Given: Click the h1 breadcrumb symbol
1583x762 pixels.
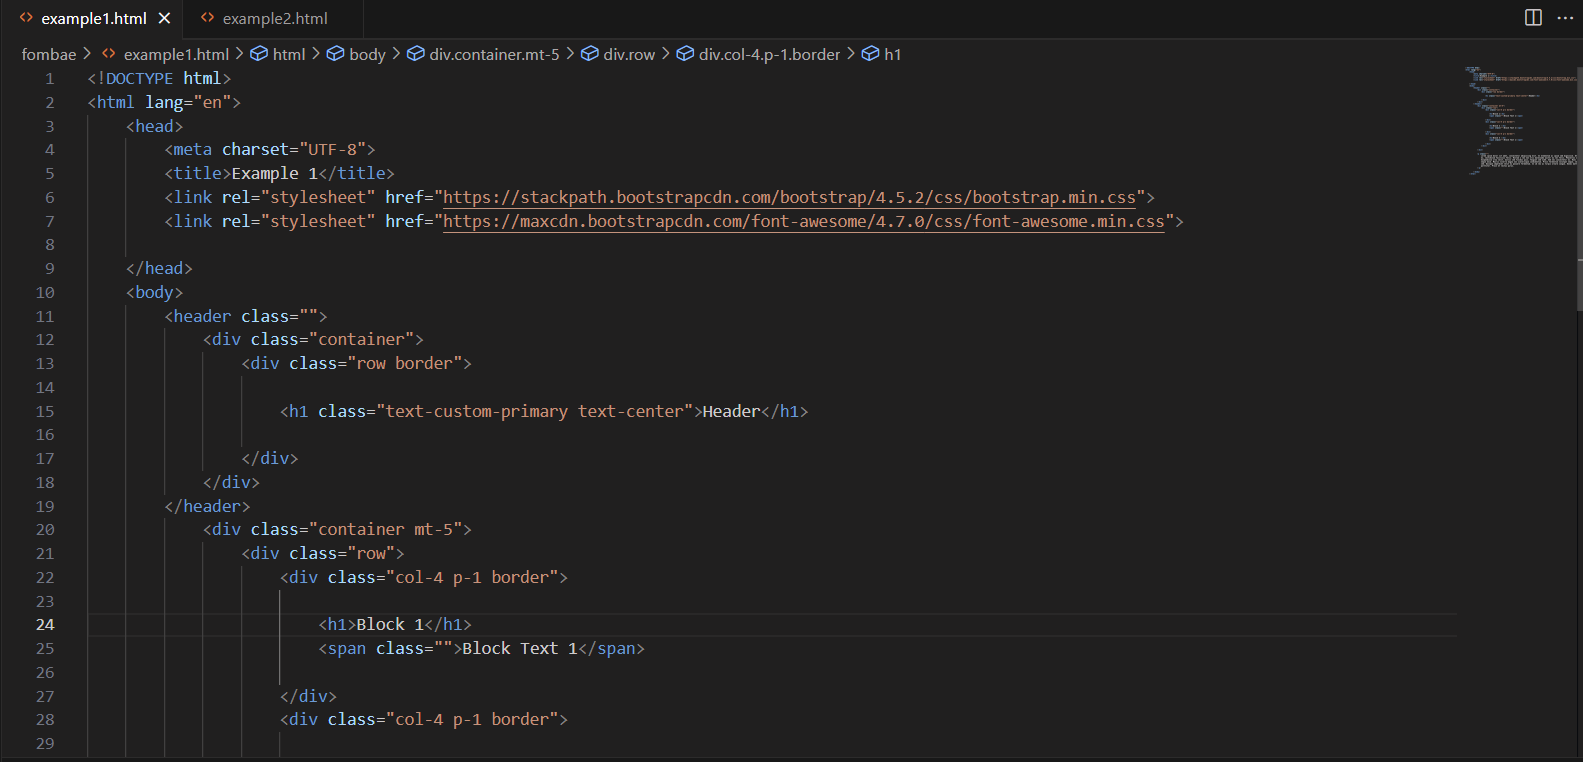Looking at the screenshot, I should tap(892, 54).
